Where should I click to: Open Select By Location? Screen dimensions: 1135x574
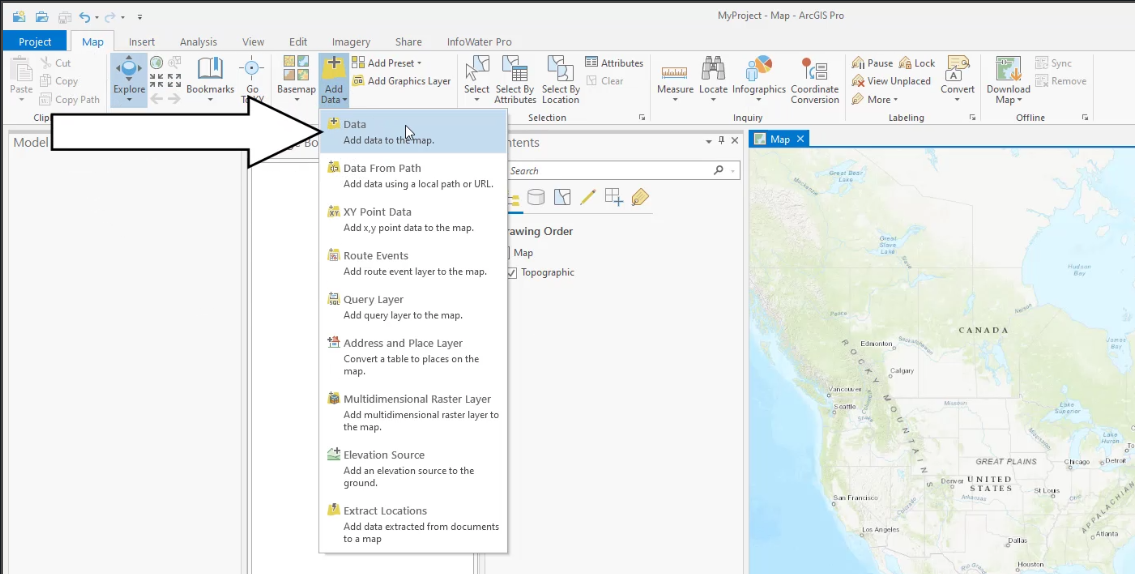coord(560,79)
